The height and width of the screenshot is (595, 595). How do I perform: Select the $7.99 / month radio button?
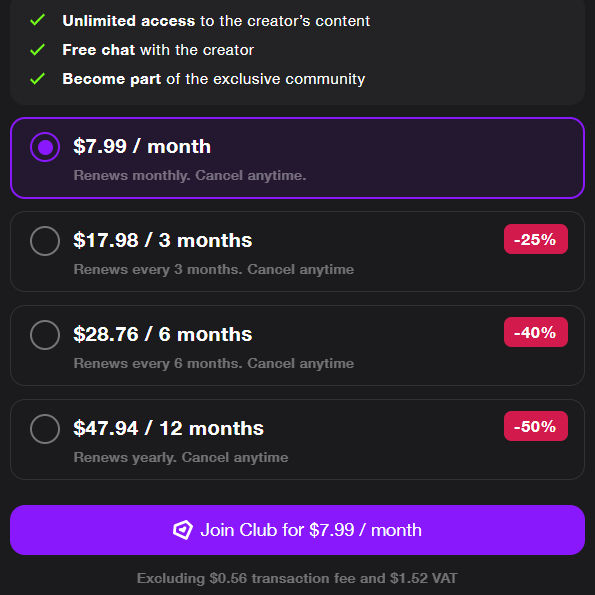(45, 147)
